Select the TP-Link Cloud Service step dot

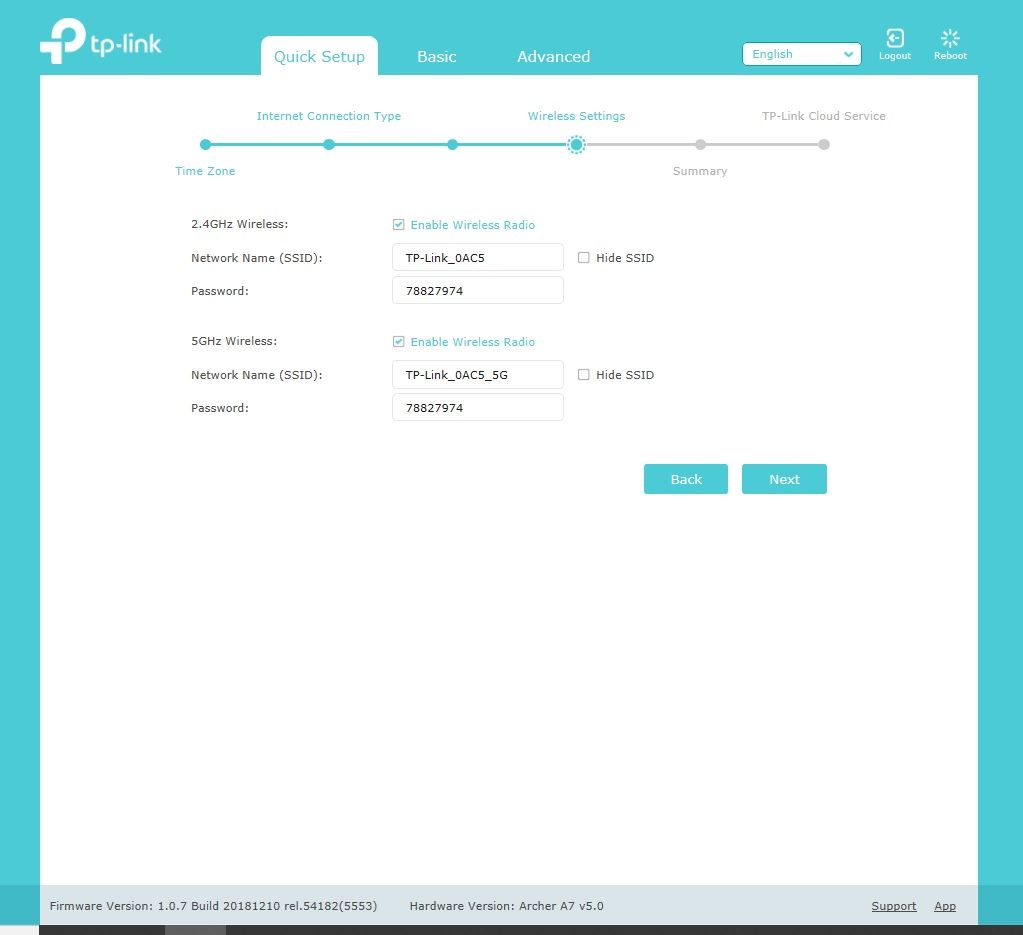[823, 144]
